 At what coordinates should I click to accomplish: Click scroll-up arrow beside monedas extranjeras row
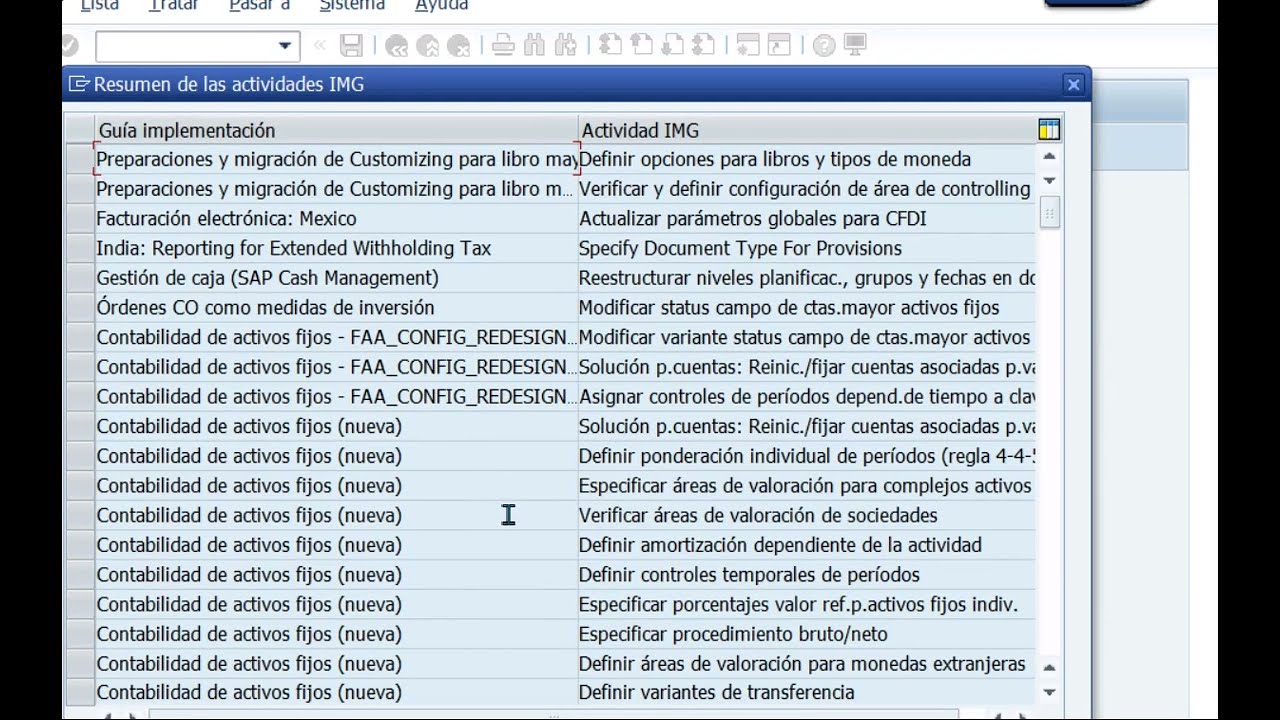1049,667
